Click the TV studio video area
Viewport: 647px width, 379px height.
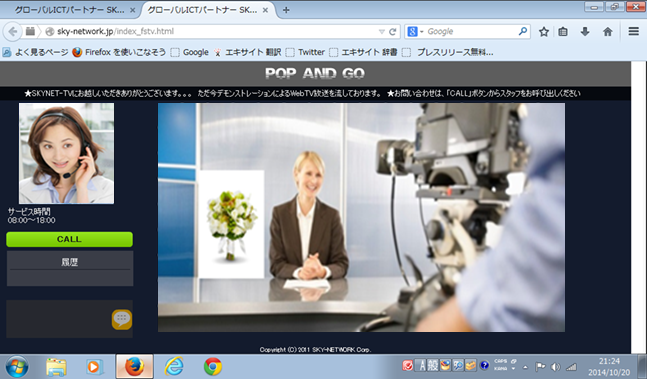(x=361, y=217)
